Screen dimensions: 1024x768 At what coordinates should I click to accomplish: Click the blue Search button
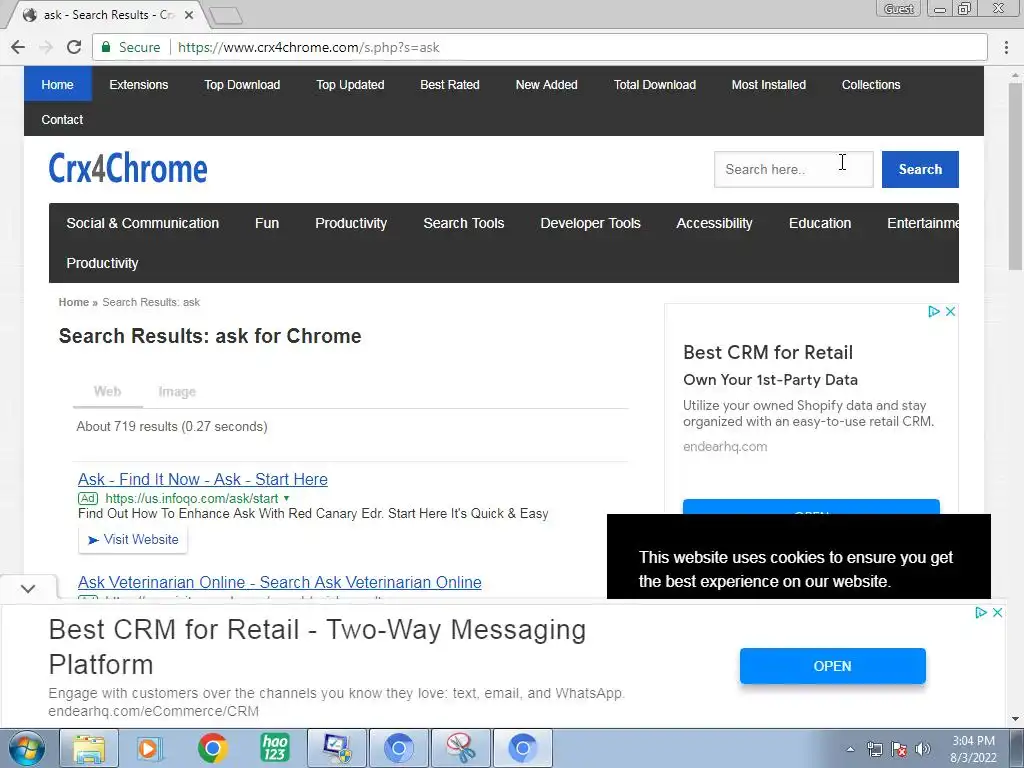(920, 169)
